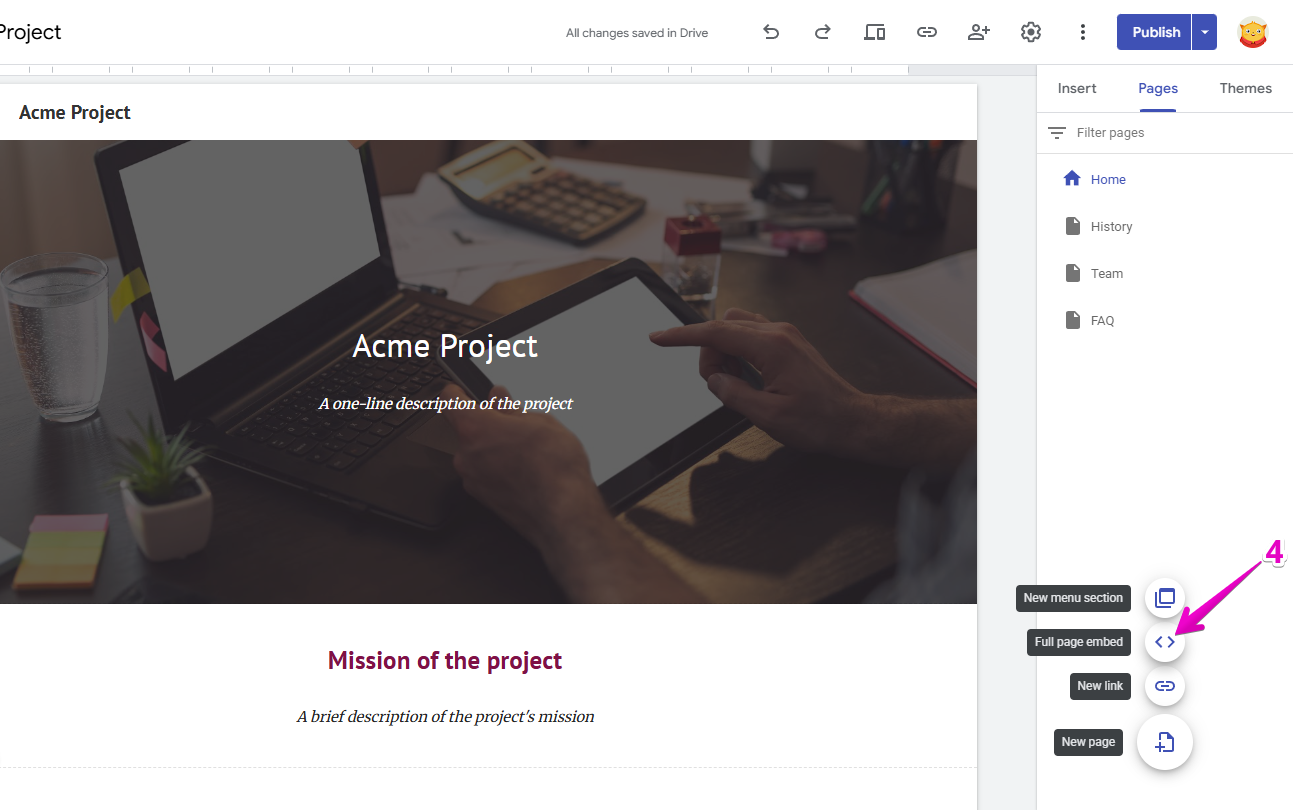Click the Redo arrow icon
Image resolution: width=1294 pixels, height=810 pixels.
click(822, 32)
